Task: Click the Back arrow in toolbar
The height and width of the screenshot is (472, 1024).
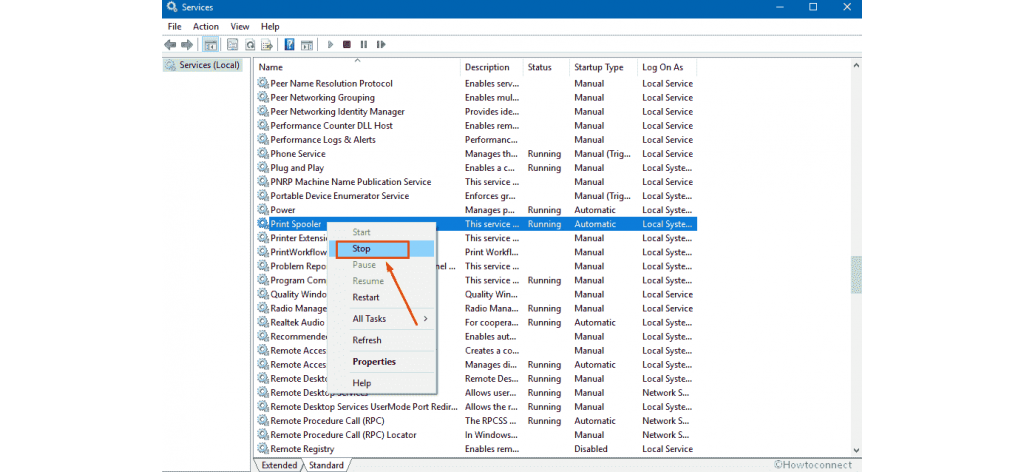Action: coord(170,45)
